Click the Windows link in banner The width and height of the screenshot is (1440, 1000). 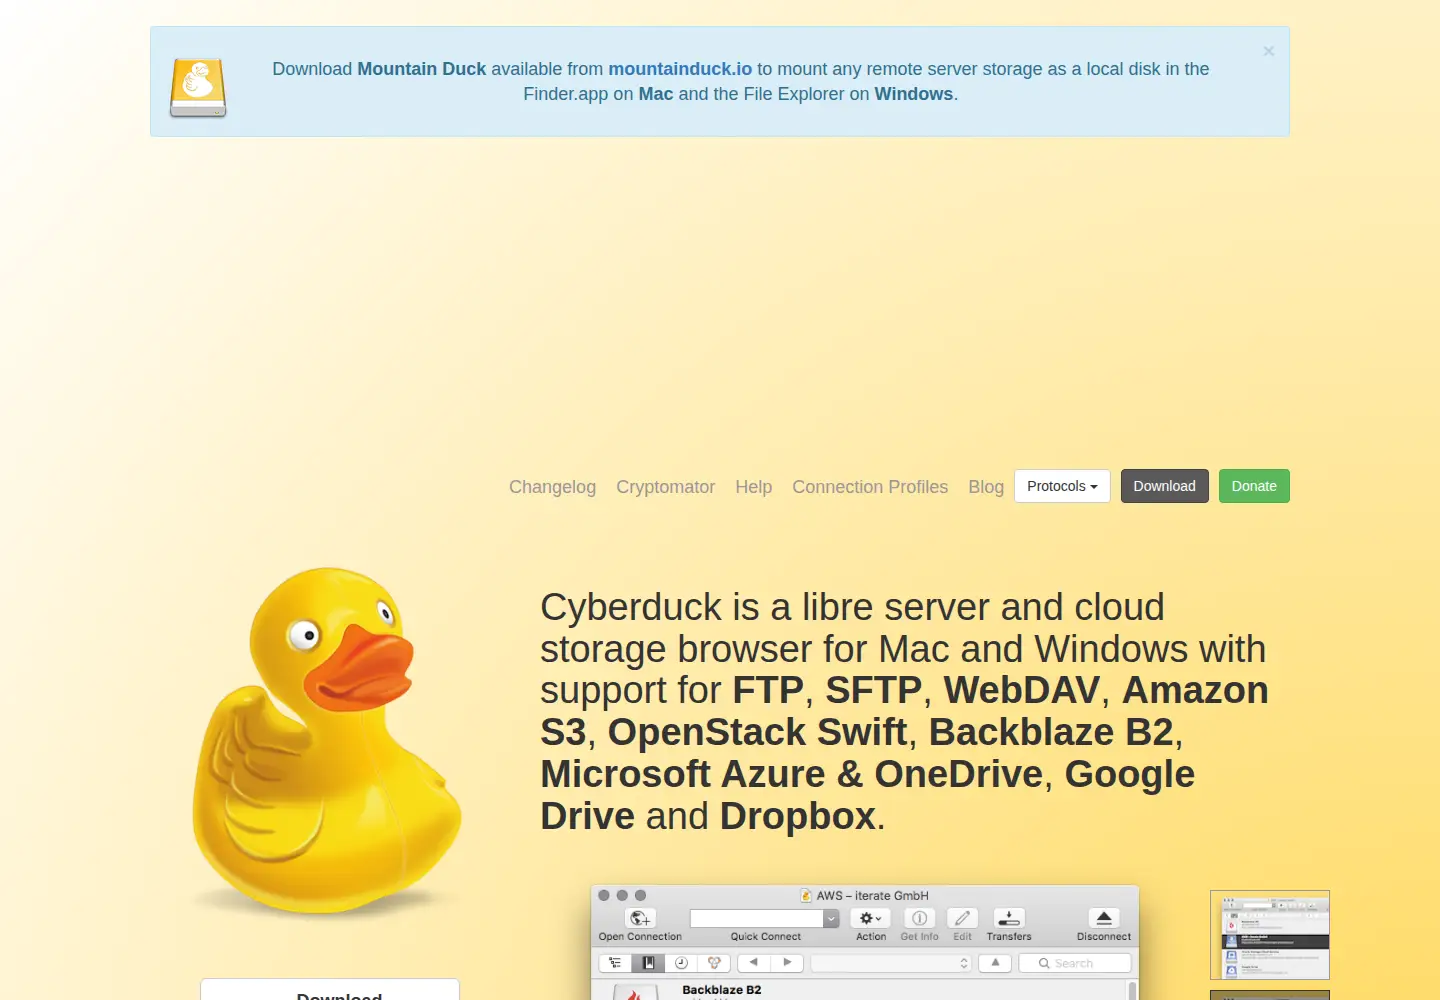pos(914,94)
